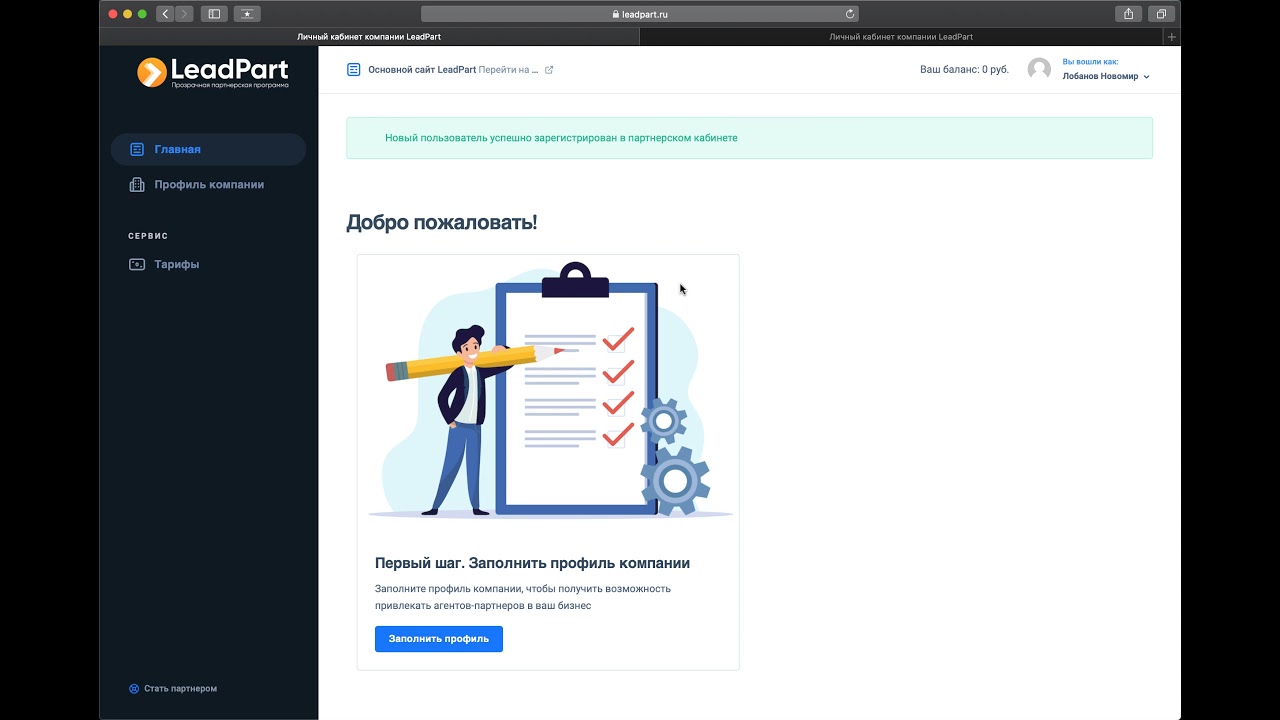The image size is (1280, 720).
Task: Click the LeadPart logo in the sidebar
Action: pyautogui.click(x=213, y=72)
